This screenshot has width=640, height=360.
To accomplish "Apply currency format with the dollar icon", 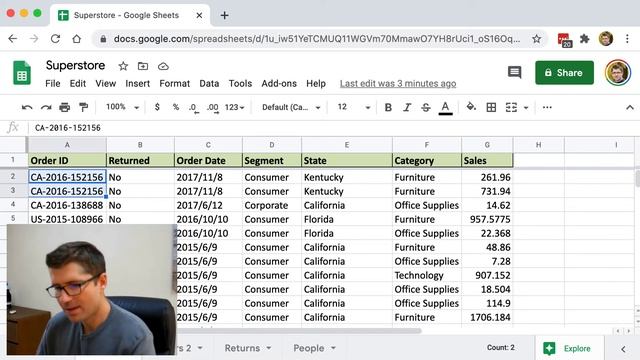I will click(x=157, y=107).
